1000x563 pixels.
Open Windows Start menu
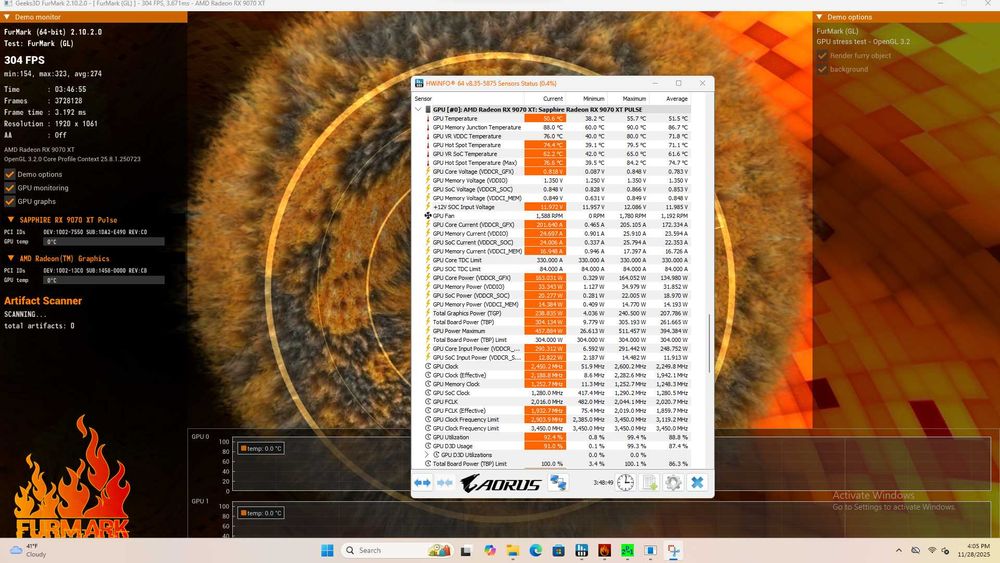[327, 550]
